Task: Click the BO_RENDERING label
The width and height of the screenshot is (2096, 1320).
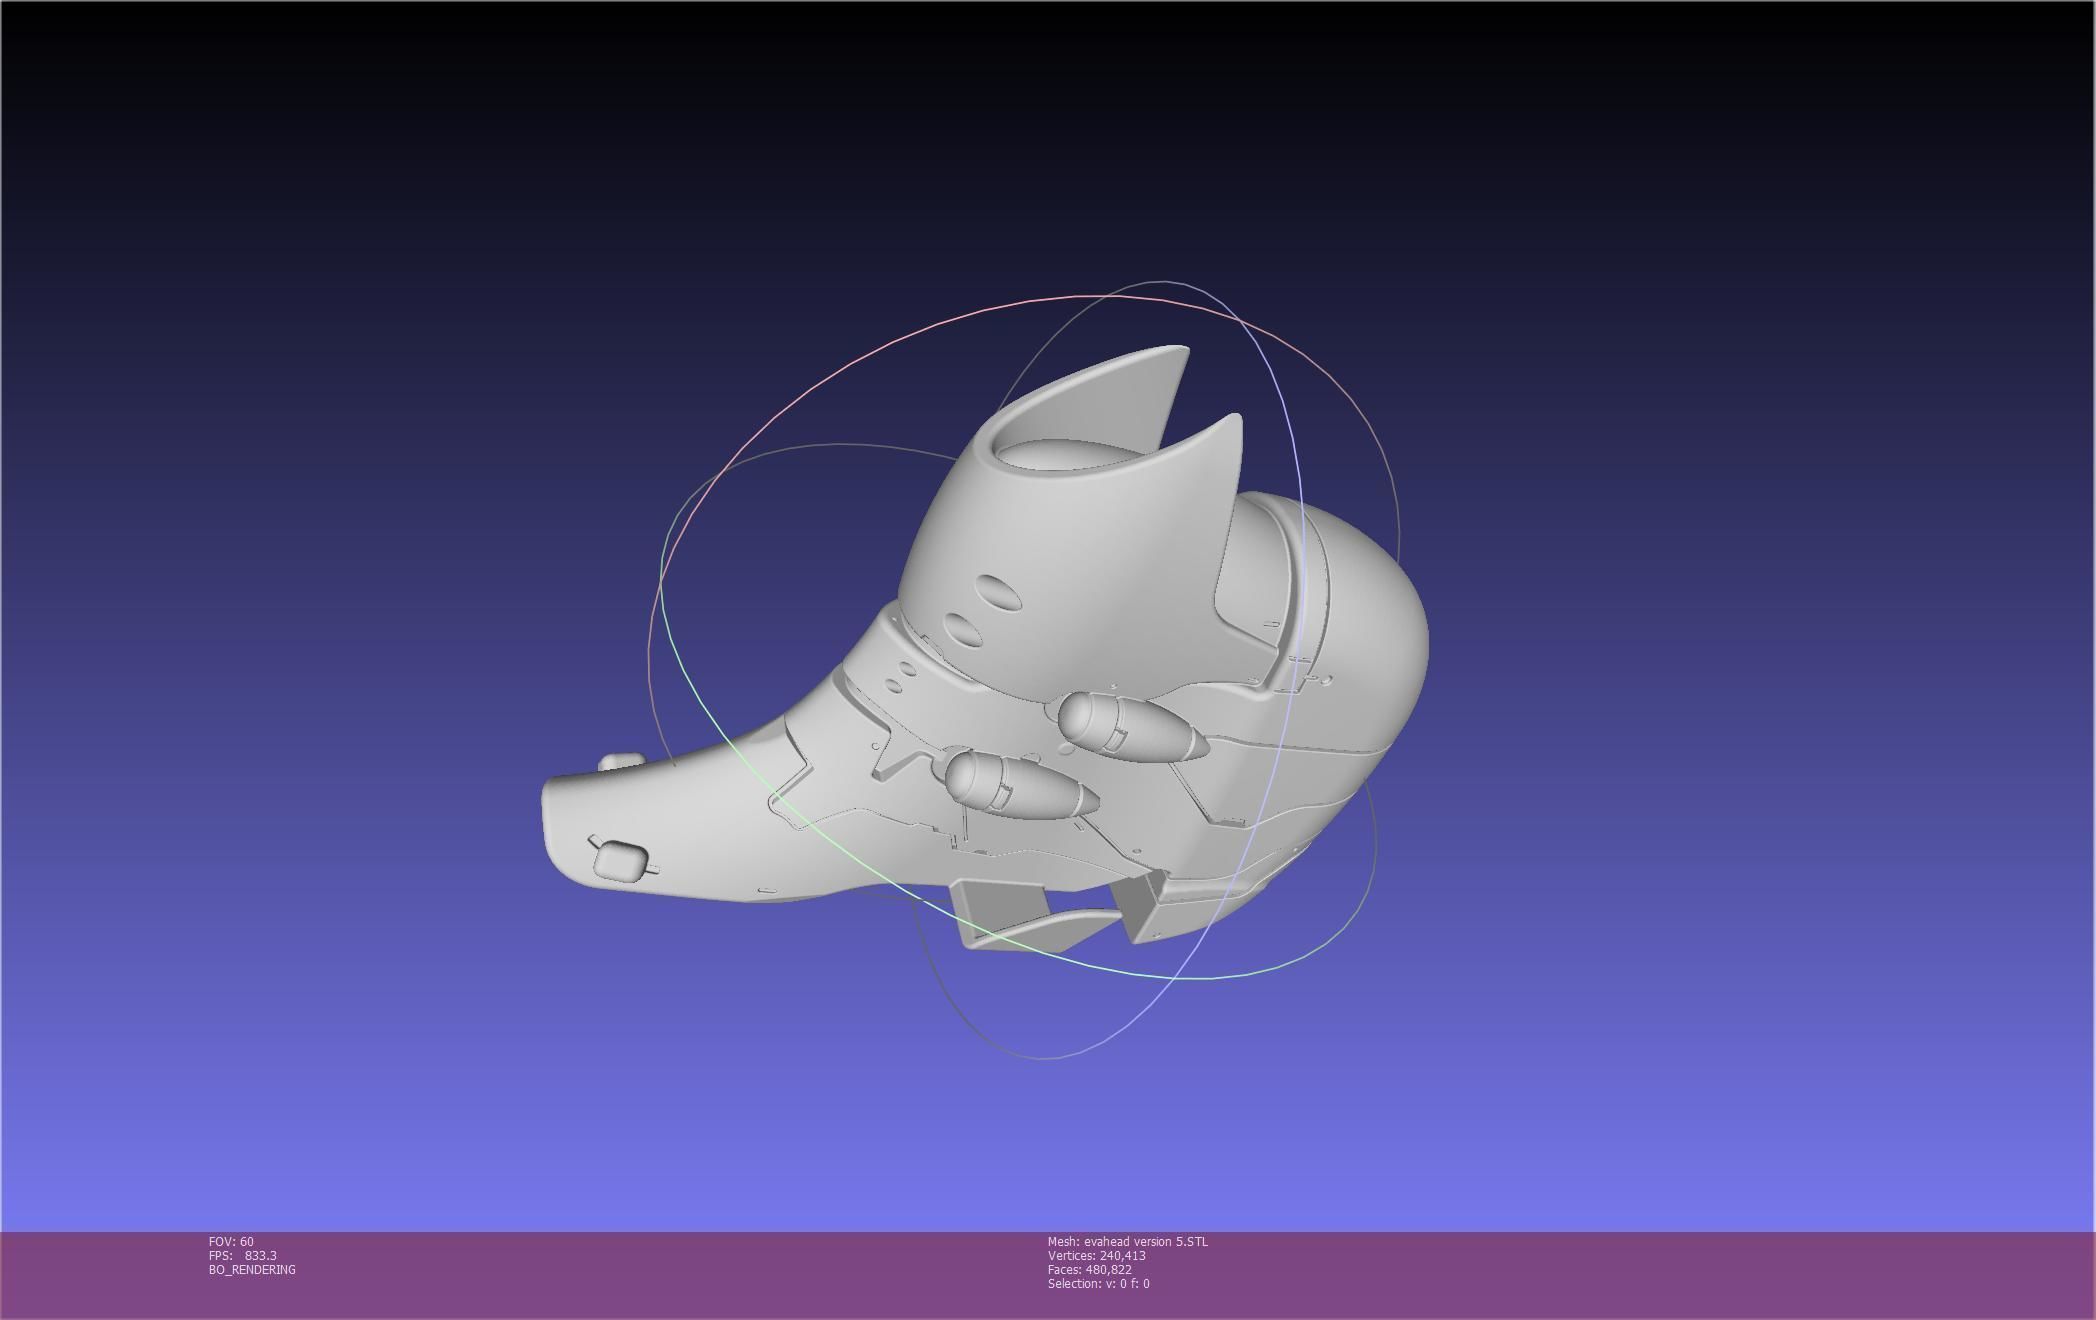Action: 252,1269
